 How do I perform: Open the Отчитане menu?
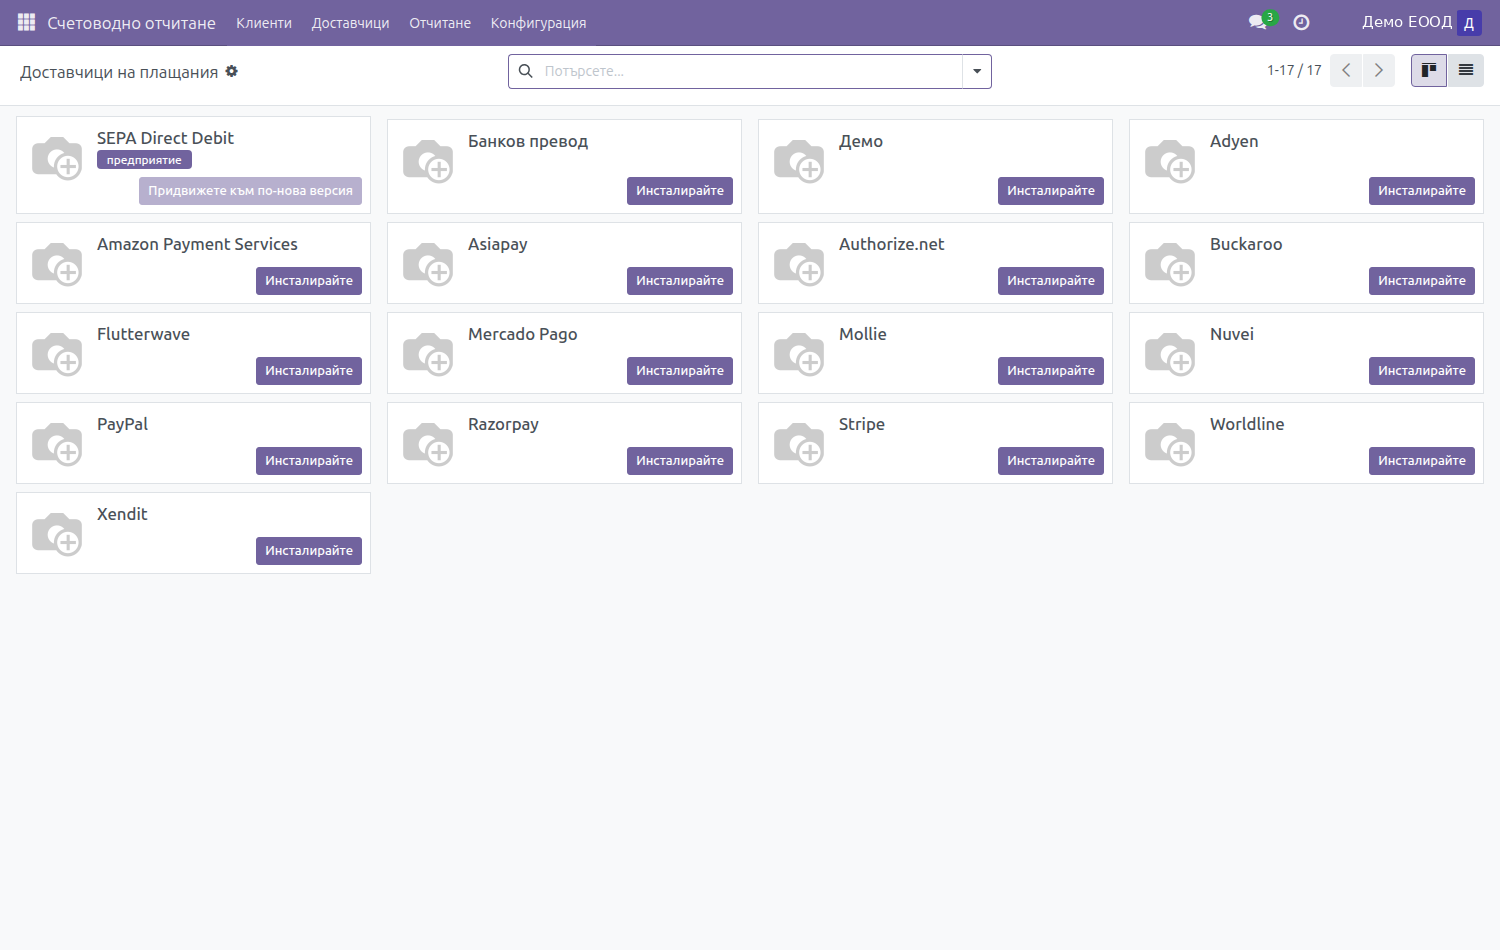point(440,23)
